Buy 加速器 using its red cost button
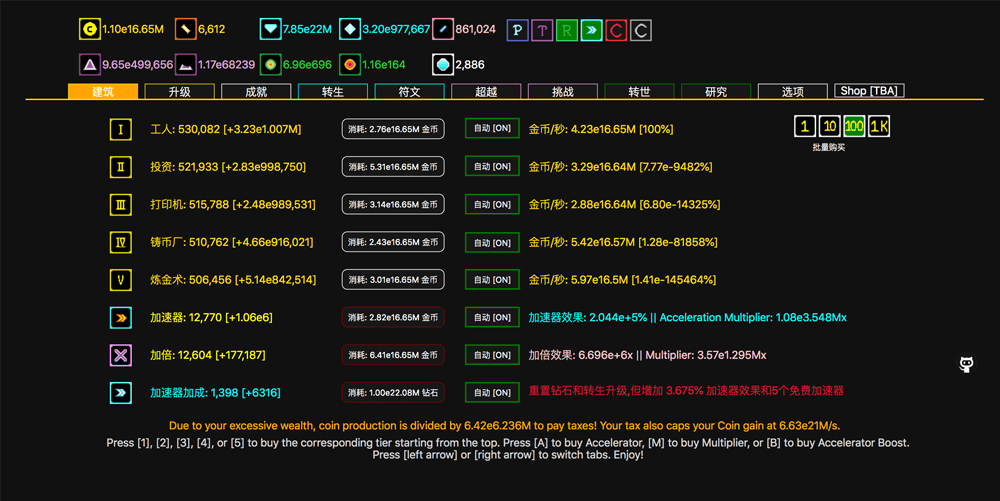1000x501 pixels. [393, 318]
